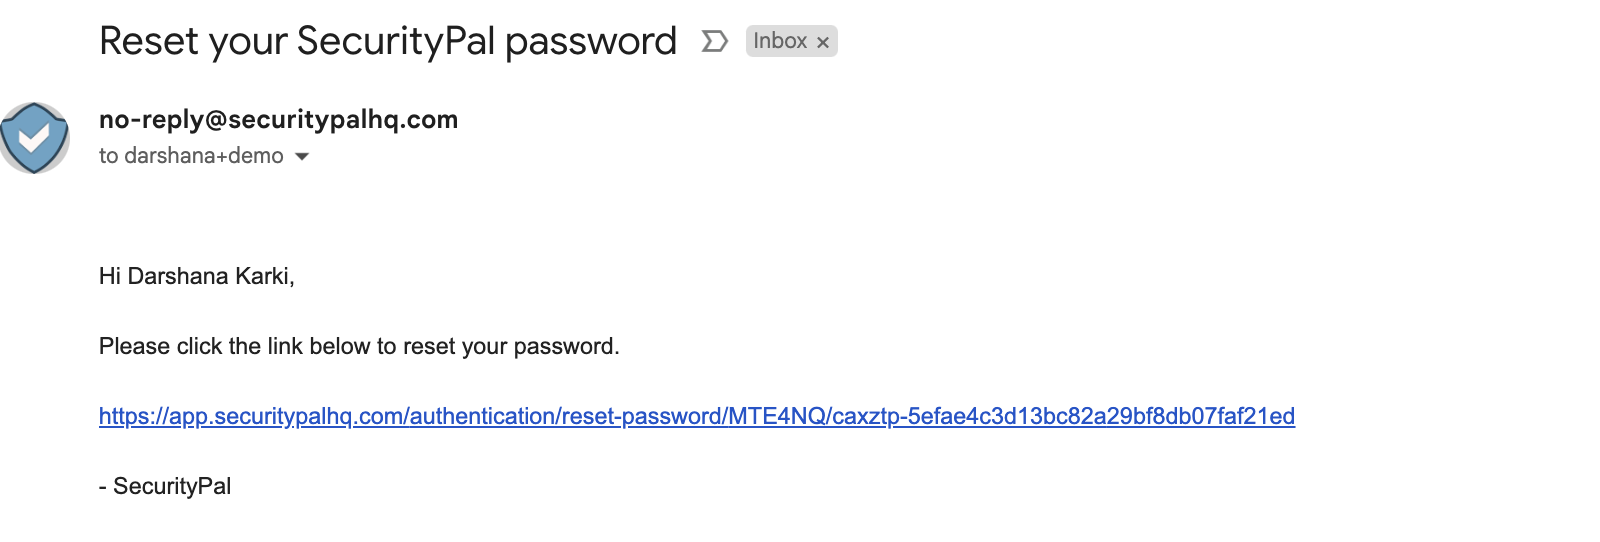Remove the Inbox label using its x
This screenshot has width=1600, height=542.
click(823, 42)
